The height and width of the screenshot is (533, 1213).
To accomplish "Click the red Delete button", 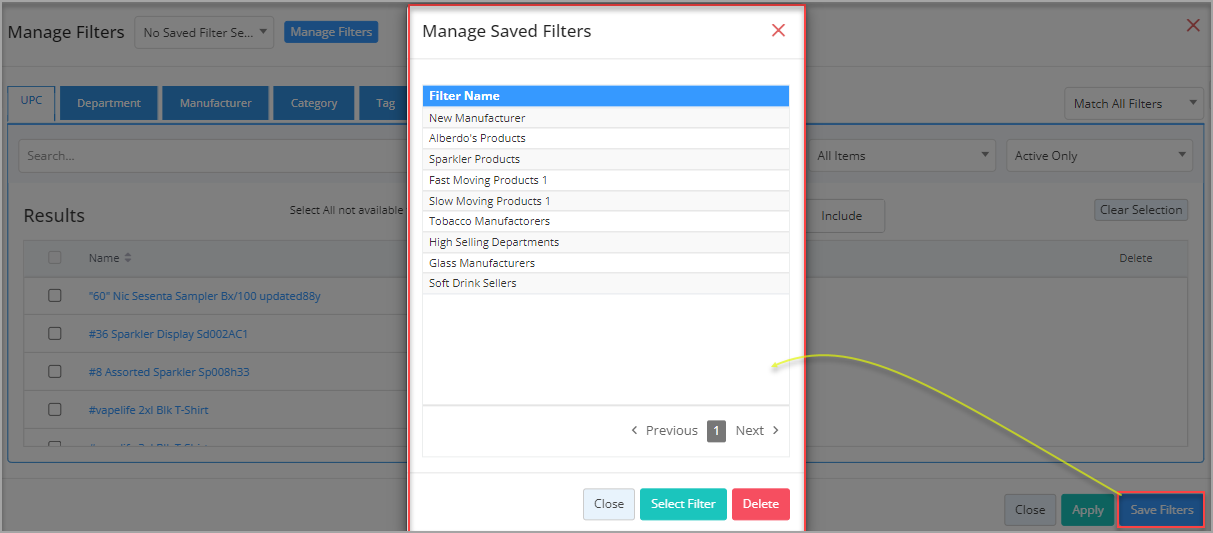I will click(761, 504).
